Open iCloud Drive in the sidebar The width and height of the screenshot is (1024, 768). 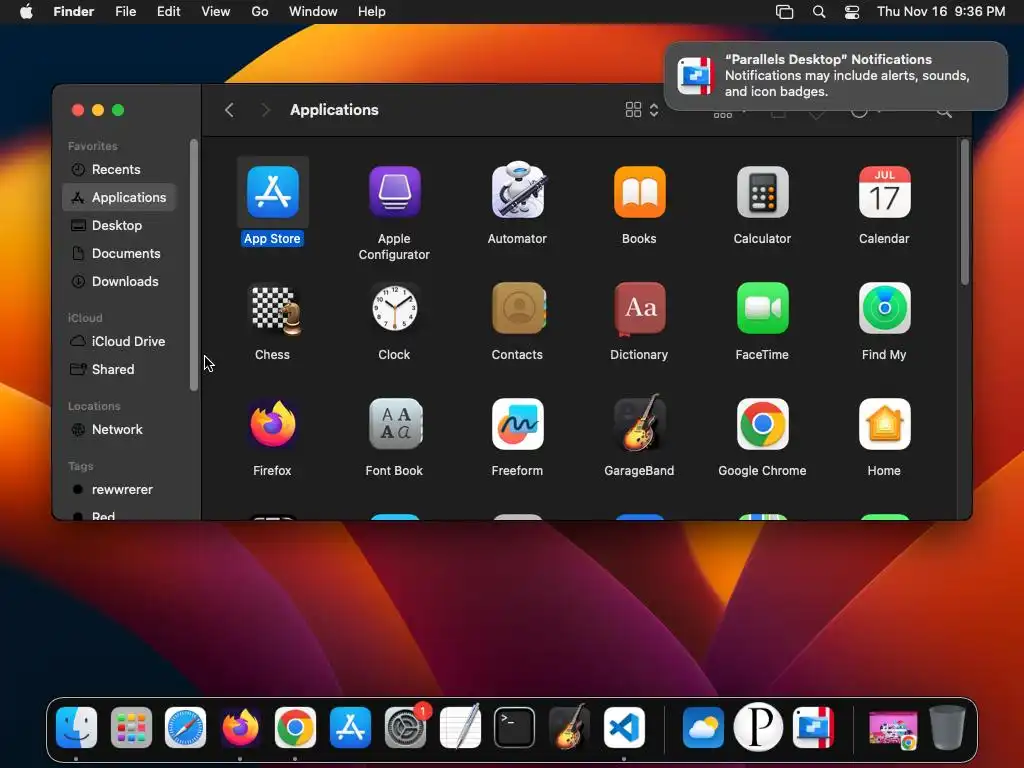[x=120, y=342]
